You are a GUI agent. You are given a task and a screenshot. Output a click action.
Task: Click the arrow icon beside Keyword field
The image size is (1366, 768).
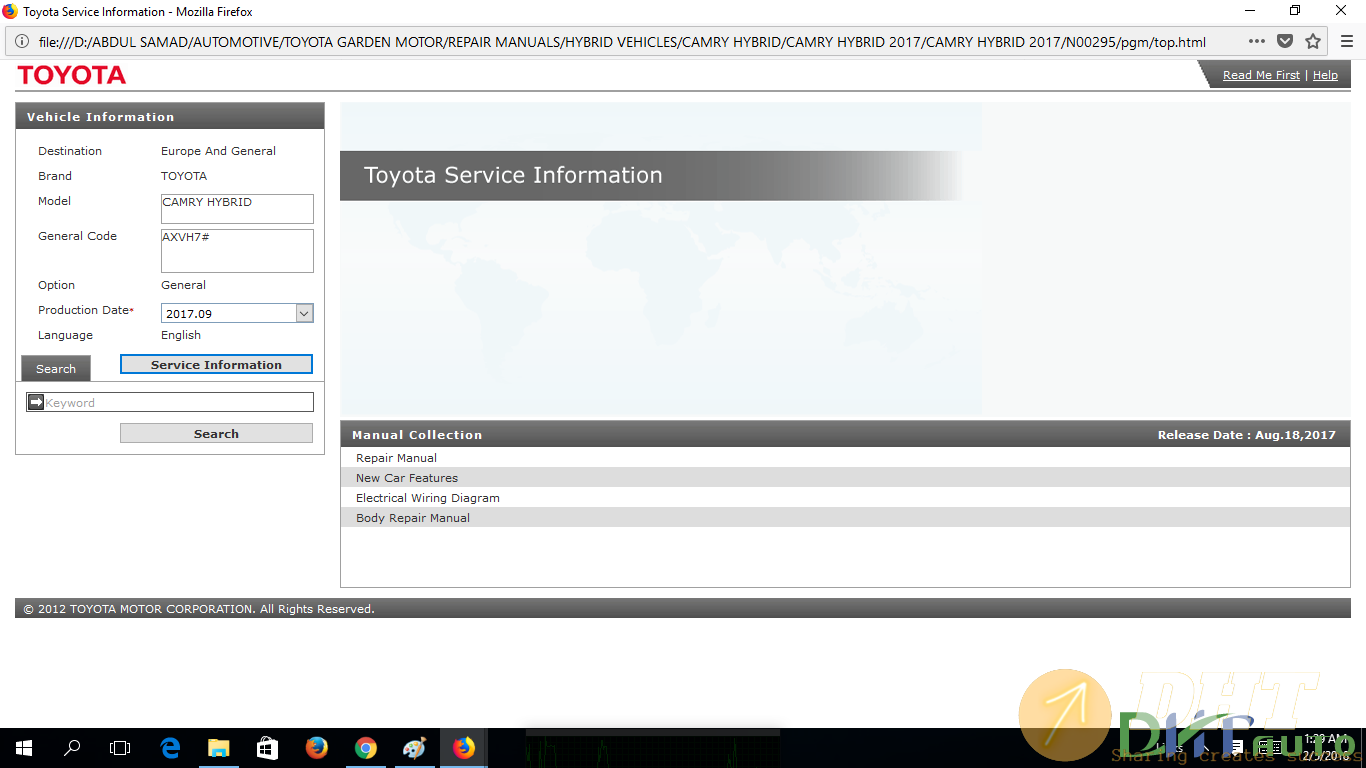(x=36, y=402)
